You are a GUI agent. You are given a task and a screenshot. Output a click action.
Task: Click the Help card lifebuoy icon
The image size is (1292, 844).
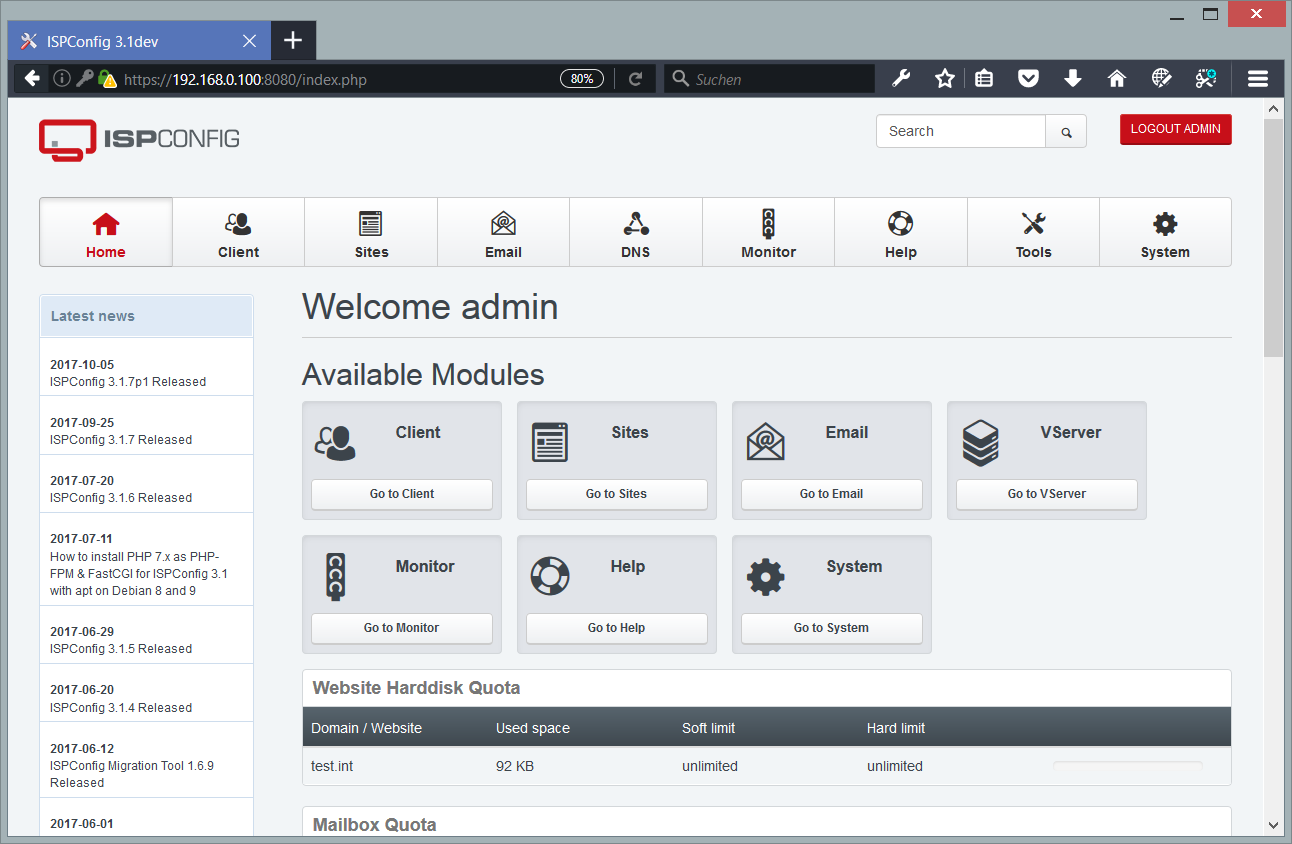550,576
